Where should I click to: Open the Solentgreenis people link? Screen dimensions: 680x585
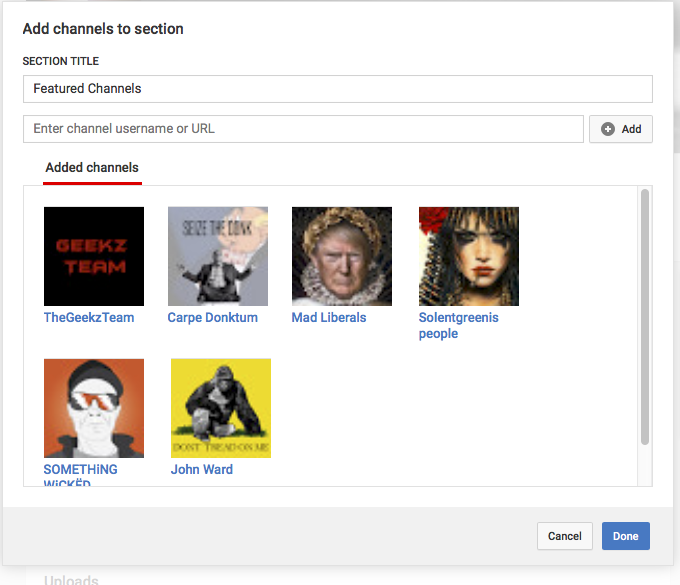pos(458,326)
